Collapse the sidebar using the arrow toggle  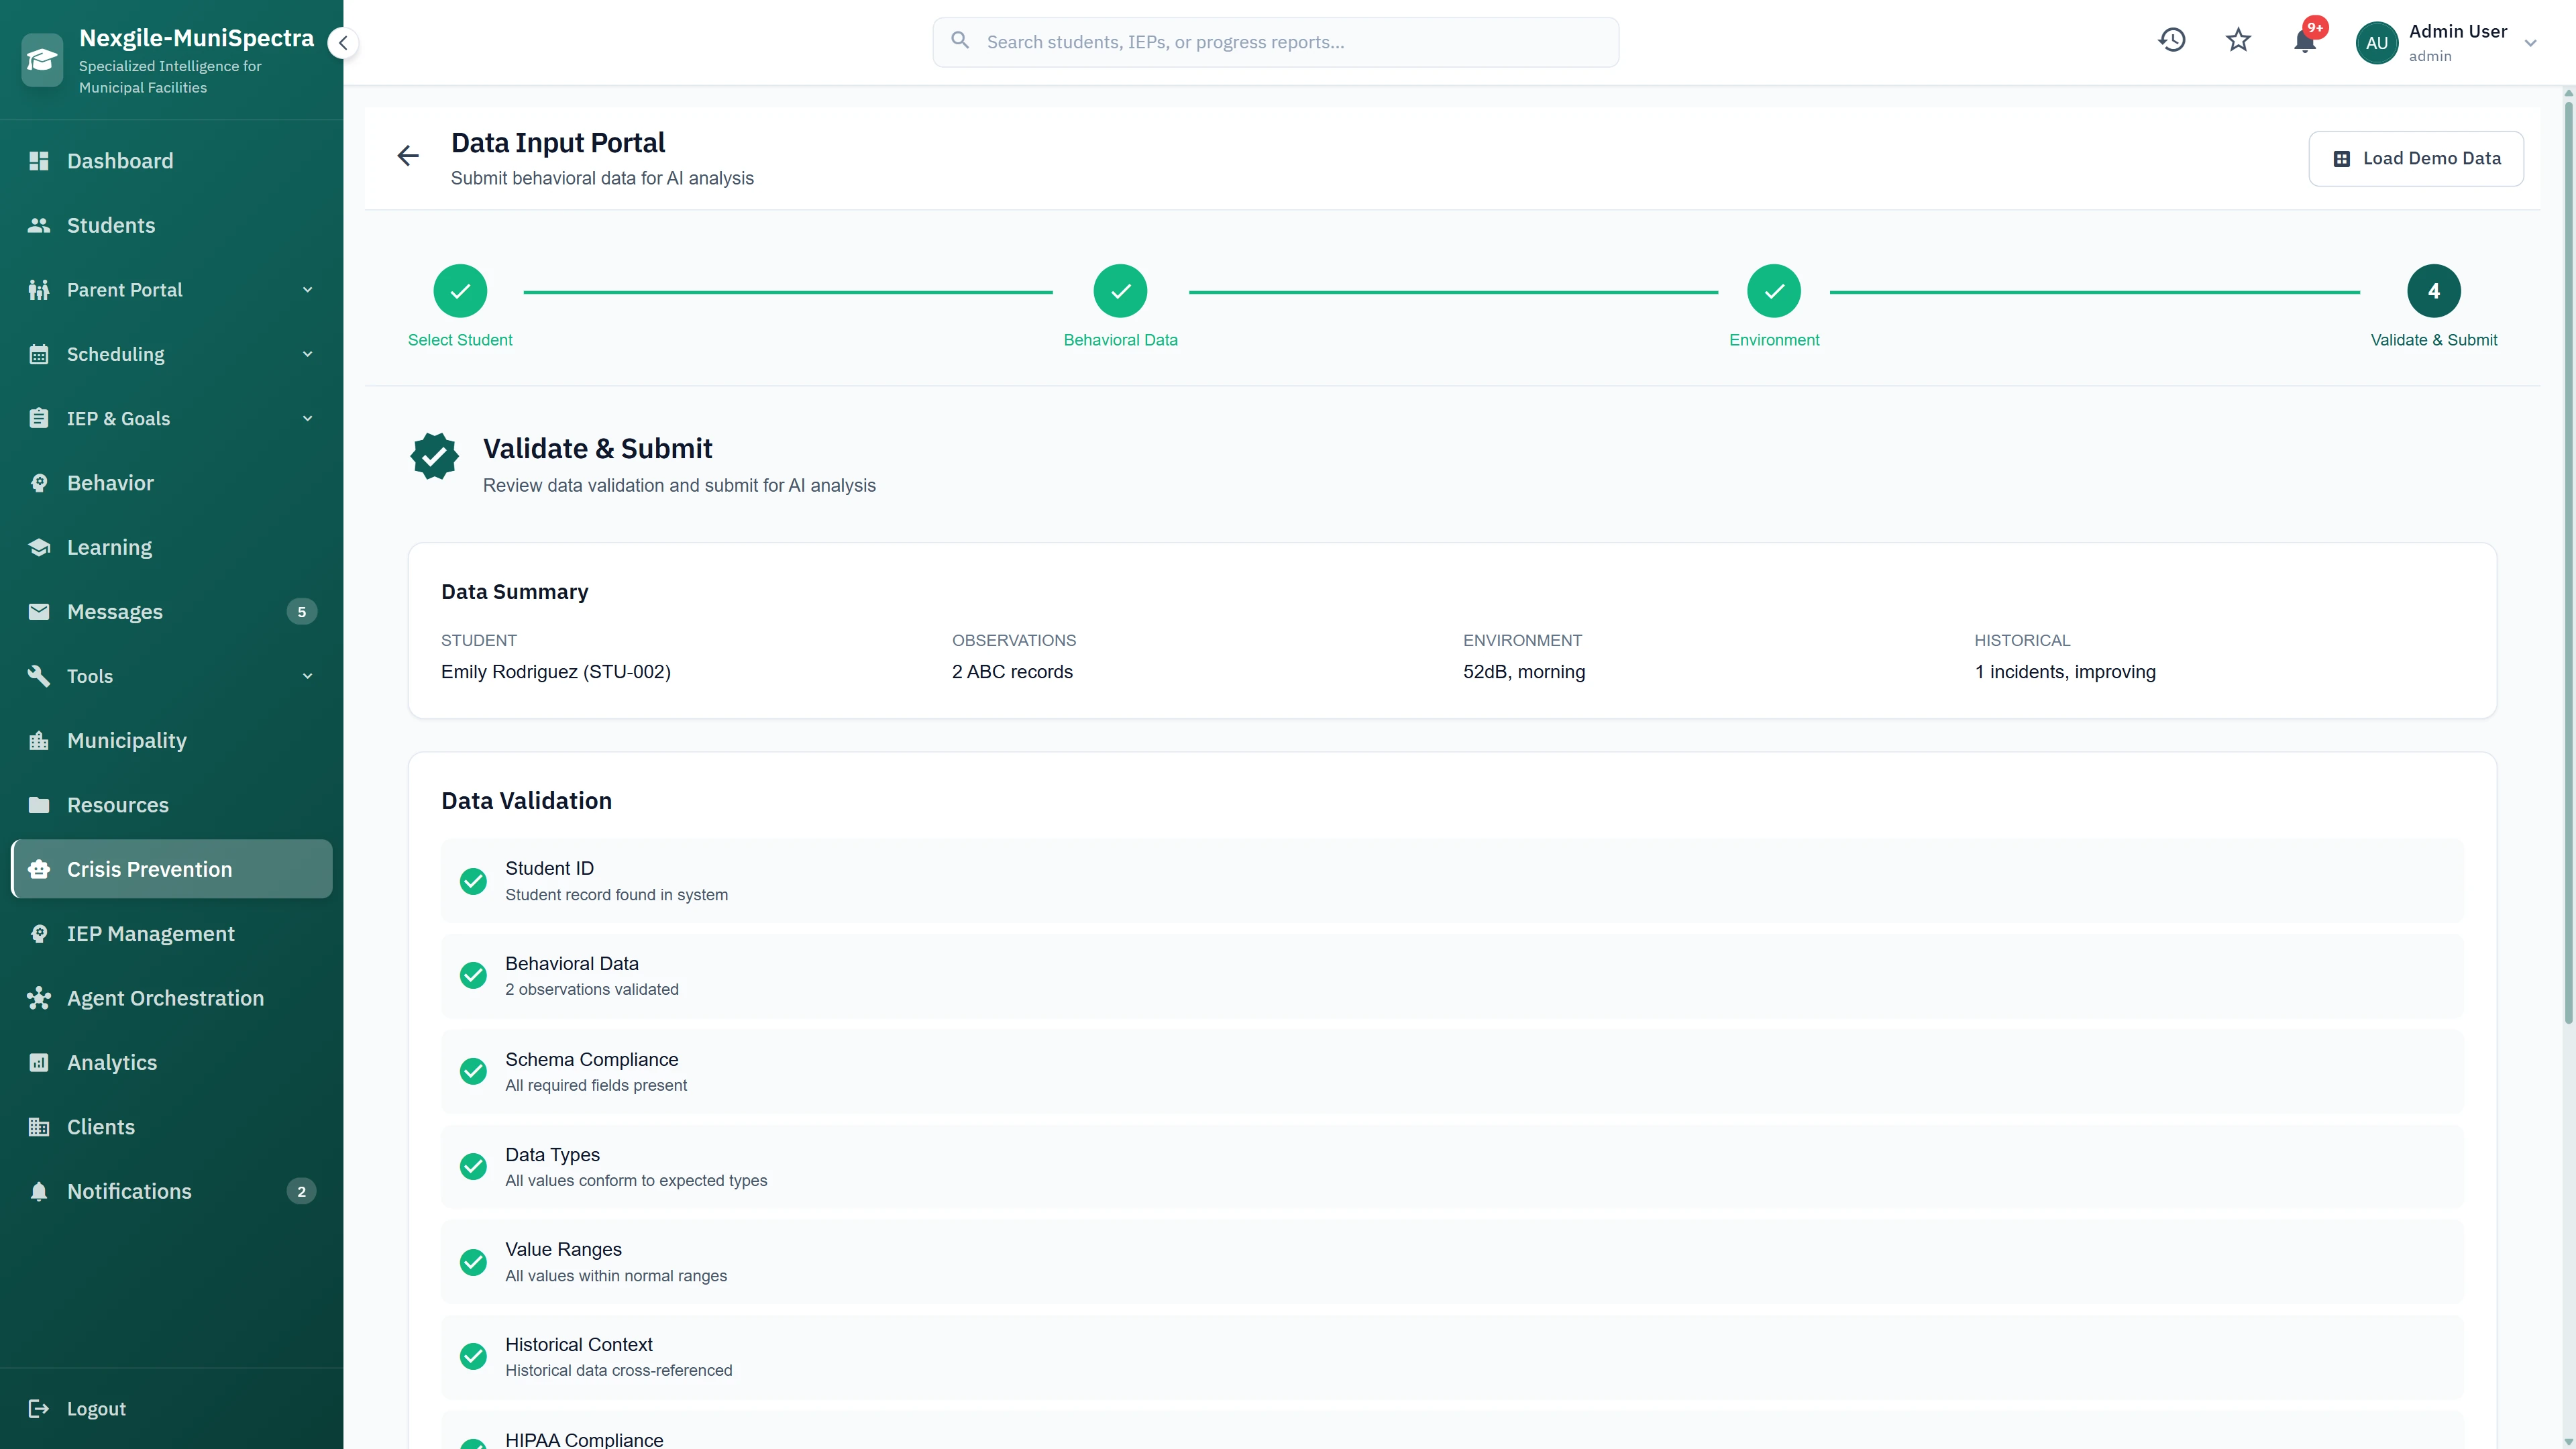click(x=343, y=43)
